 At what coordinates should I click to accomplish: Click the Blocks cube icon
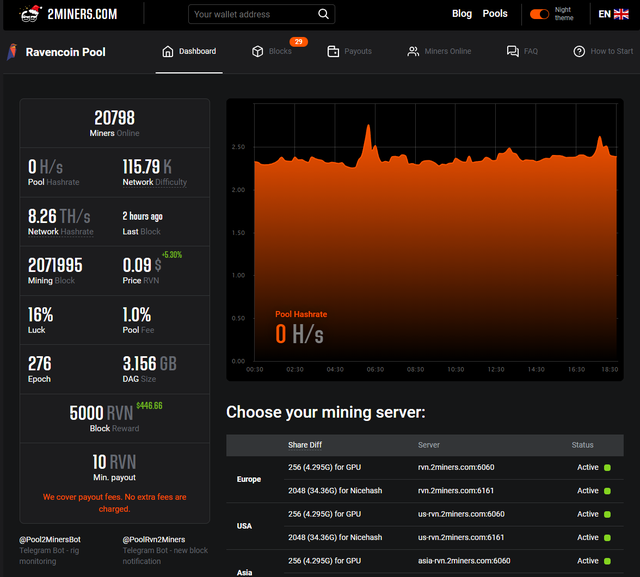pyautogui.click(x=258, y=51)
